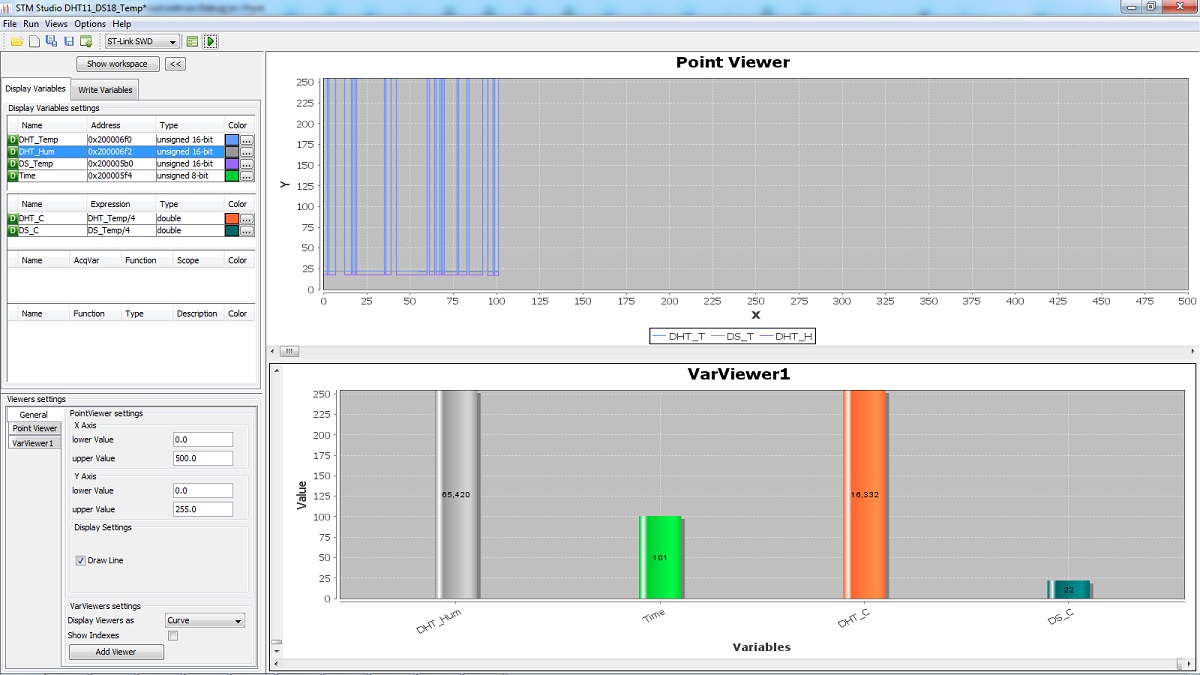Open the VarViewer1 settings tab

[33, 442]
